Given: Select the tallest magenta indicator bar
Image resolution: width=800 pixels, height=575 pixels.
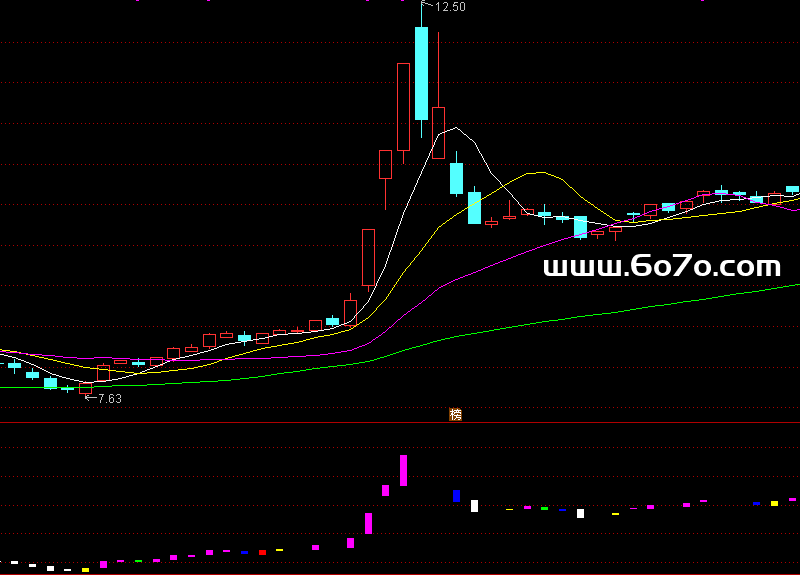Looking at the screenshot, I should 404,470.
